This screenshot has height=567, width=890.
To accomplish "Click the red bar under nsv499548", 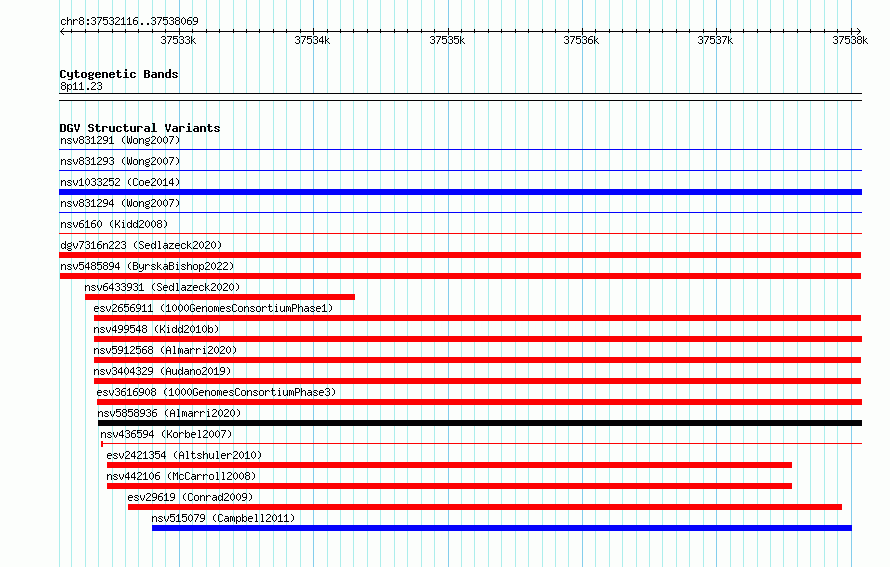I will click(478, 339).
